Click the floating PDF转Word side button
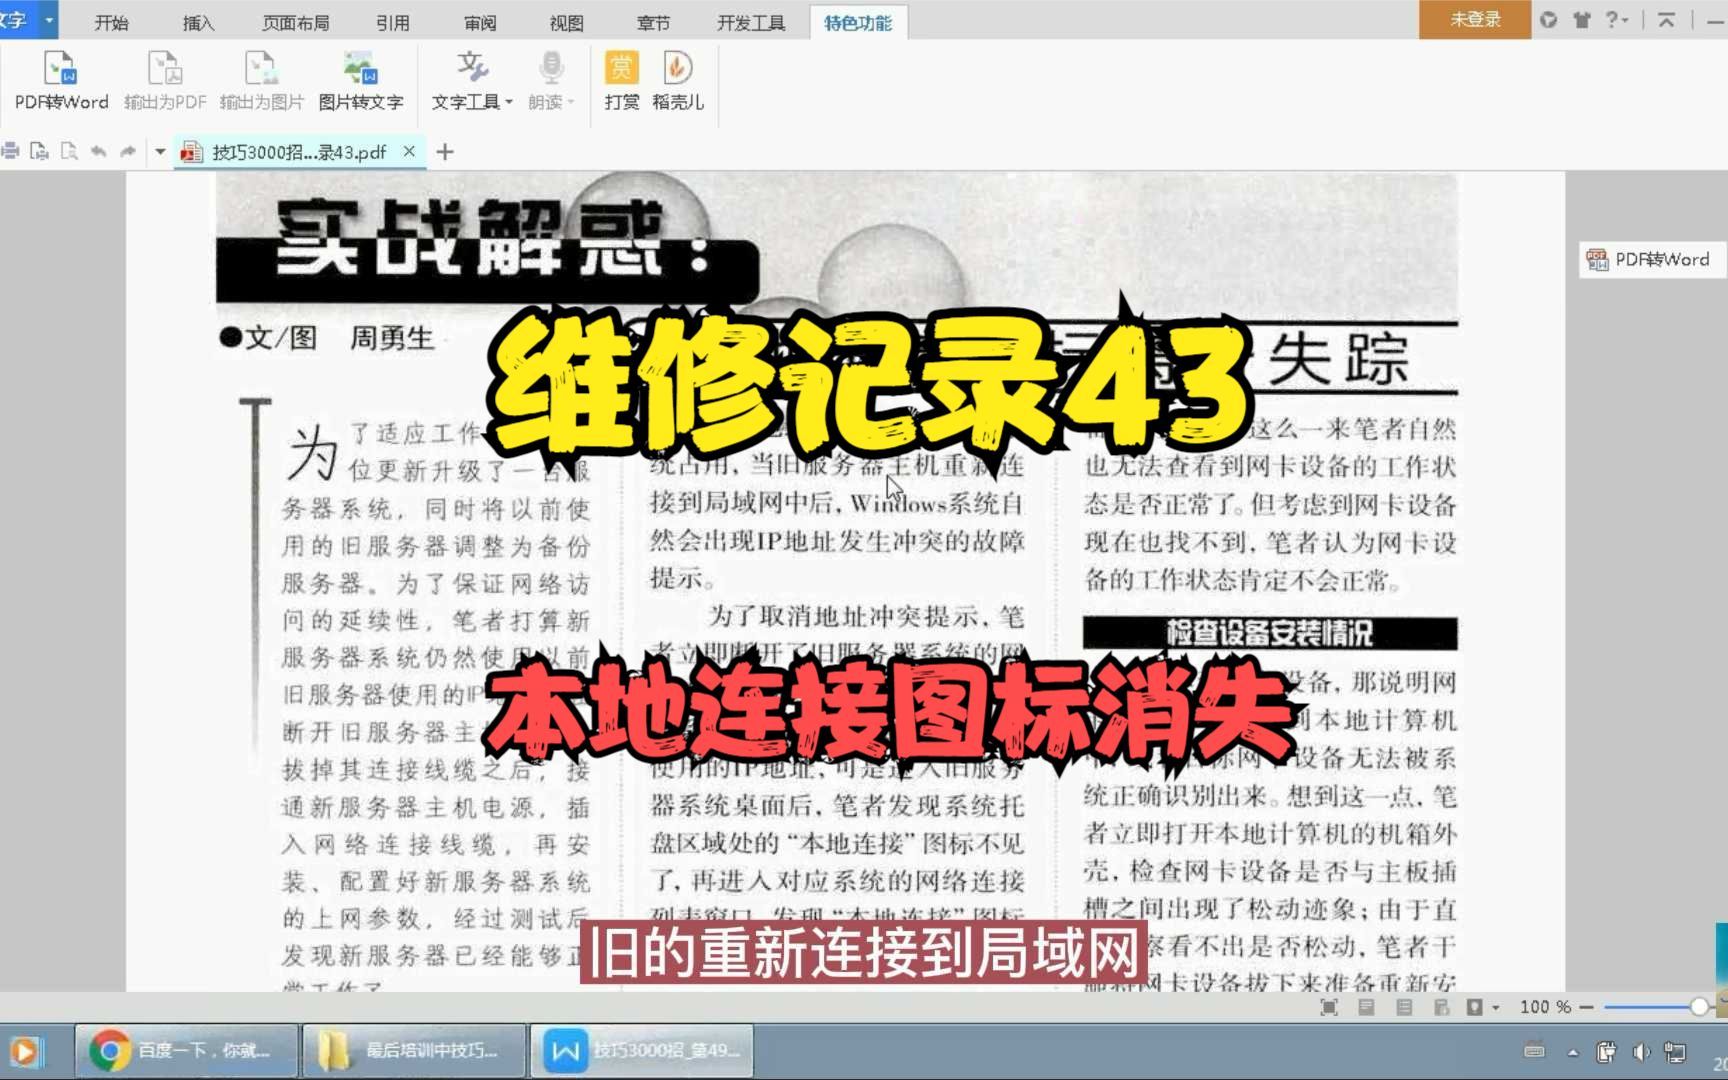Screen dimensions: 1728x1080 pyautogui.click(x=1649, y=259)
